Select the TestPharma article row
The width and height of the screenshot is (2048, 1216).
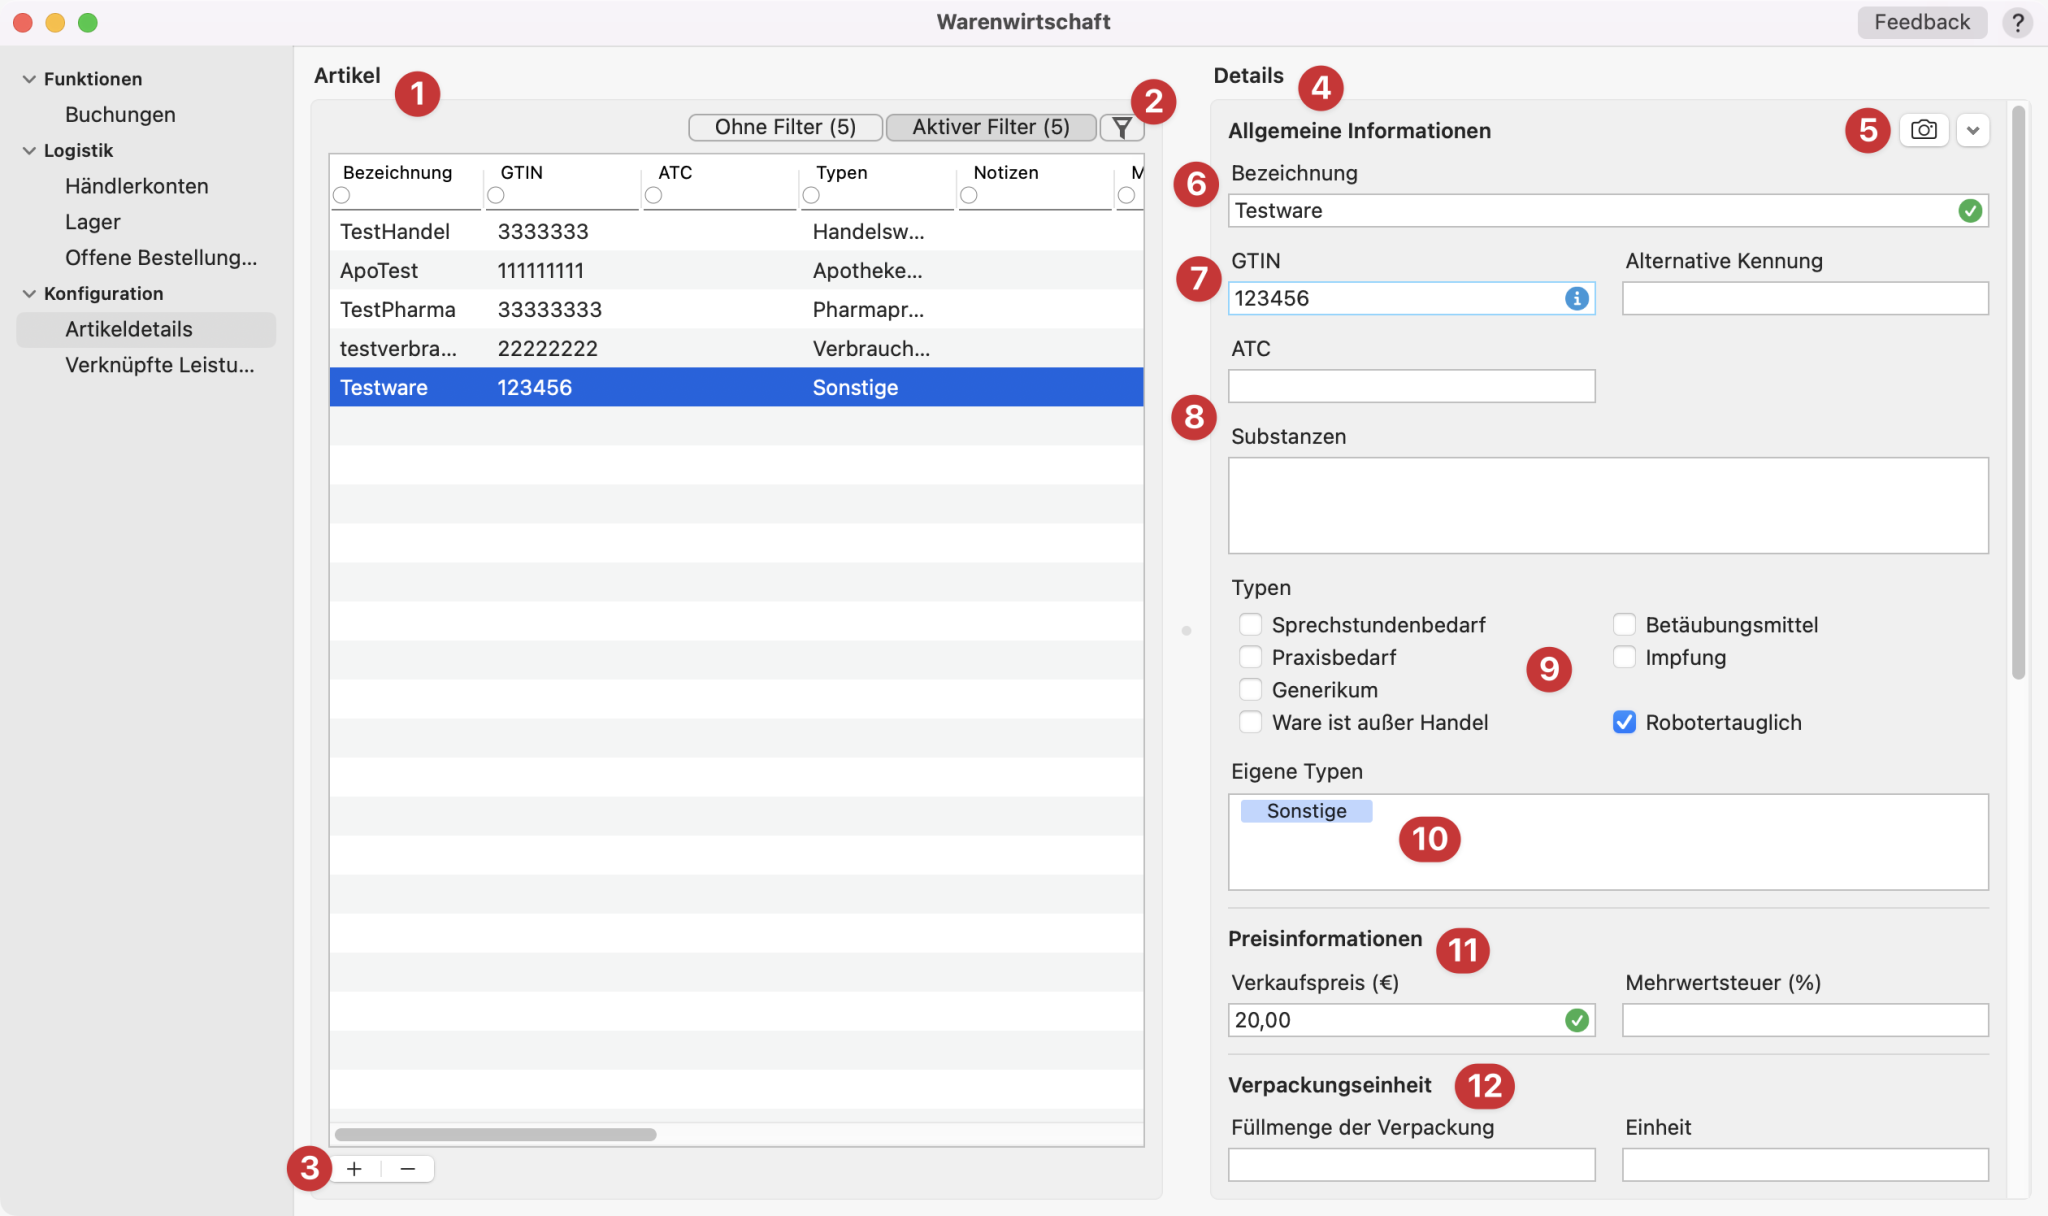(736, 309)
